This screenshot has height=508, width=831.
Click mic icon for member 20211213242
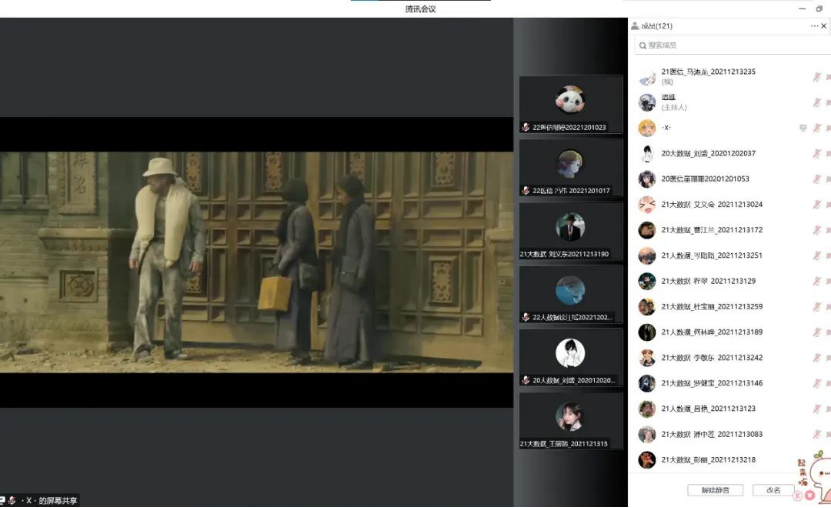[x=817, y=358]
